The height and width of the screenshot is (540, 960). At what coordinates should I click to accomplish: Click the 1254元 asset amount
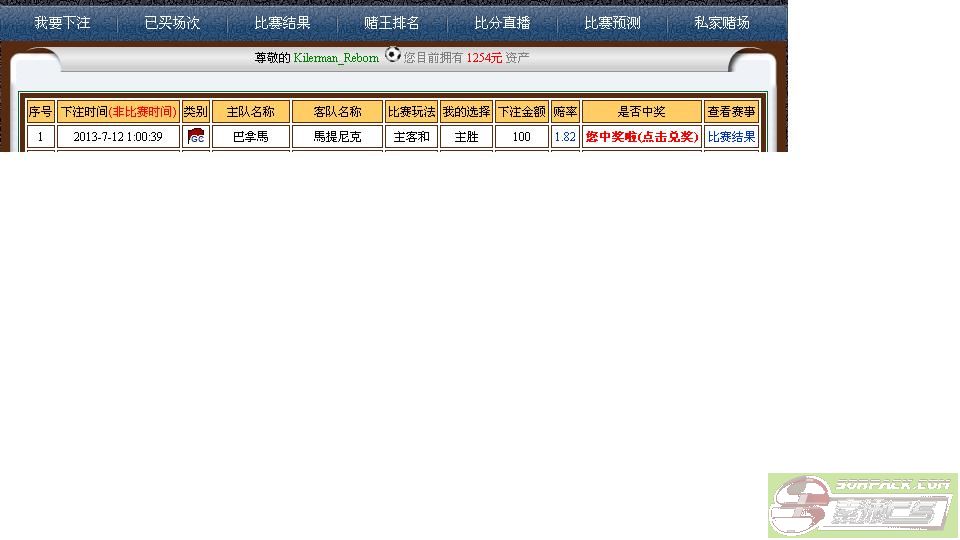pyautogui.click(x=484, y=58)
